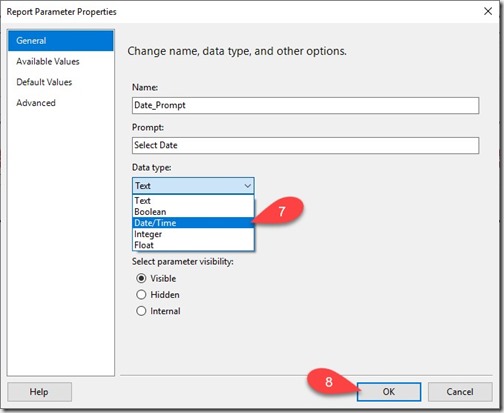Screen dimensions: 504x413
Task: Click the red callout marker 7
Action: 282,211
